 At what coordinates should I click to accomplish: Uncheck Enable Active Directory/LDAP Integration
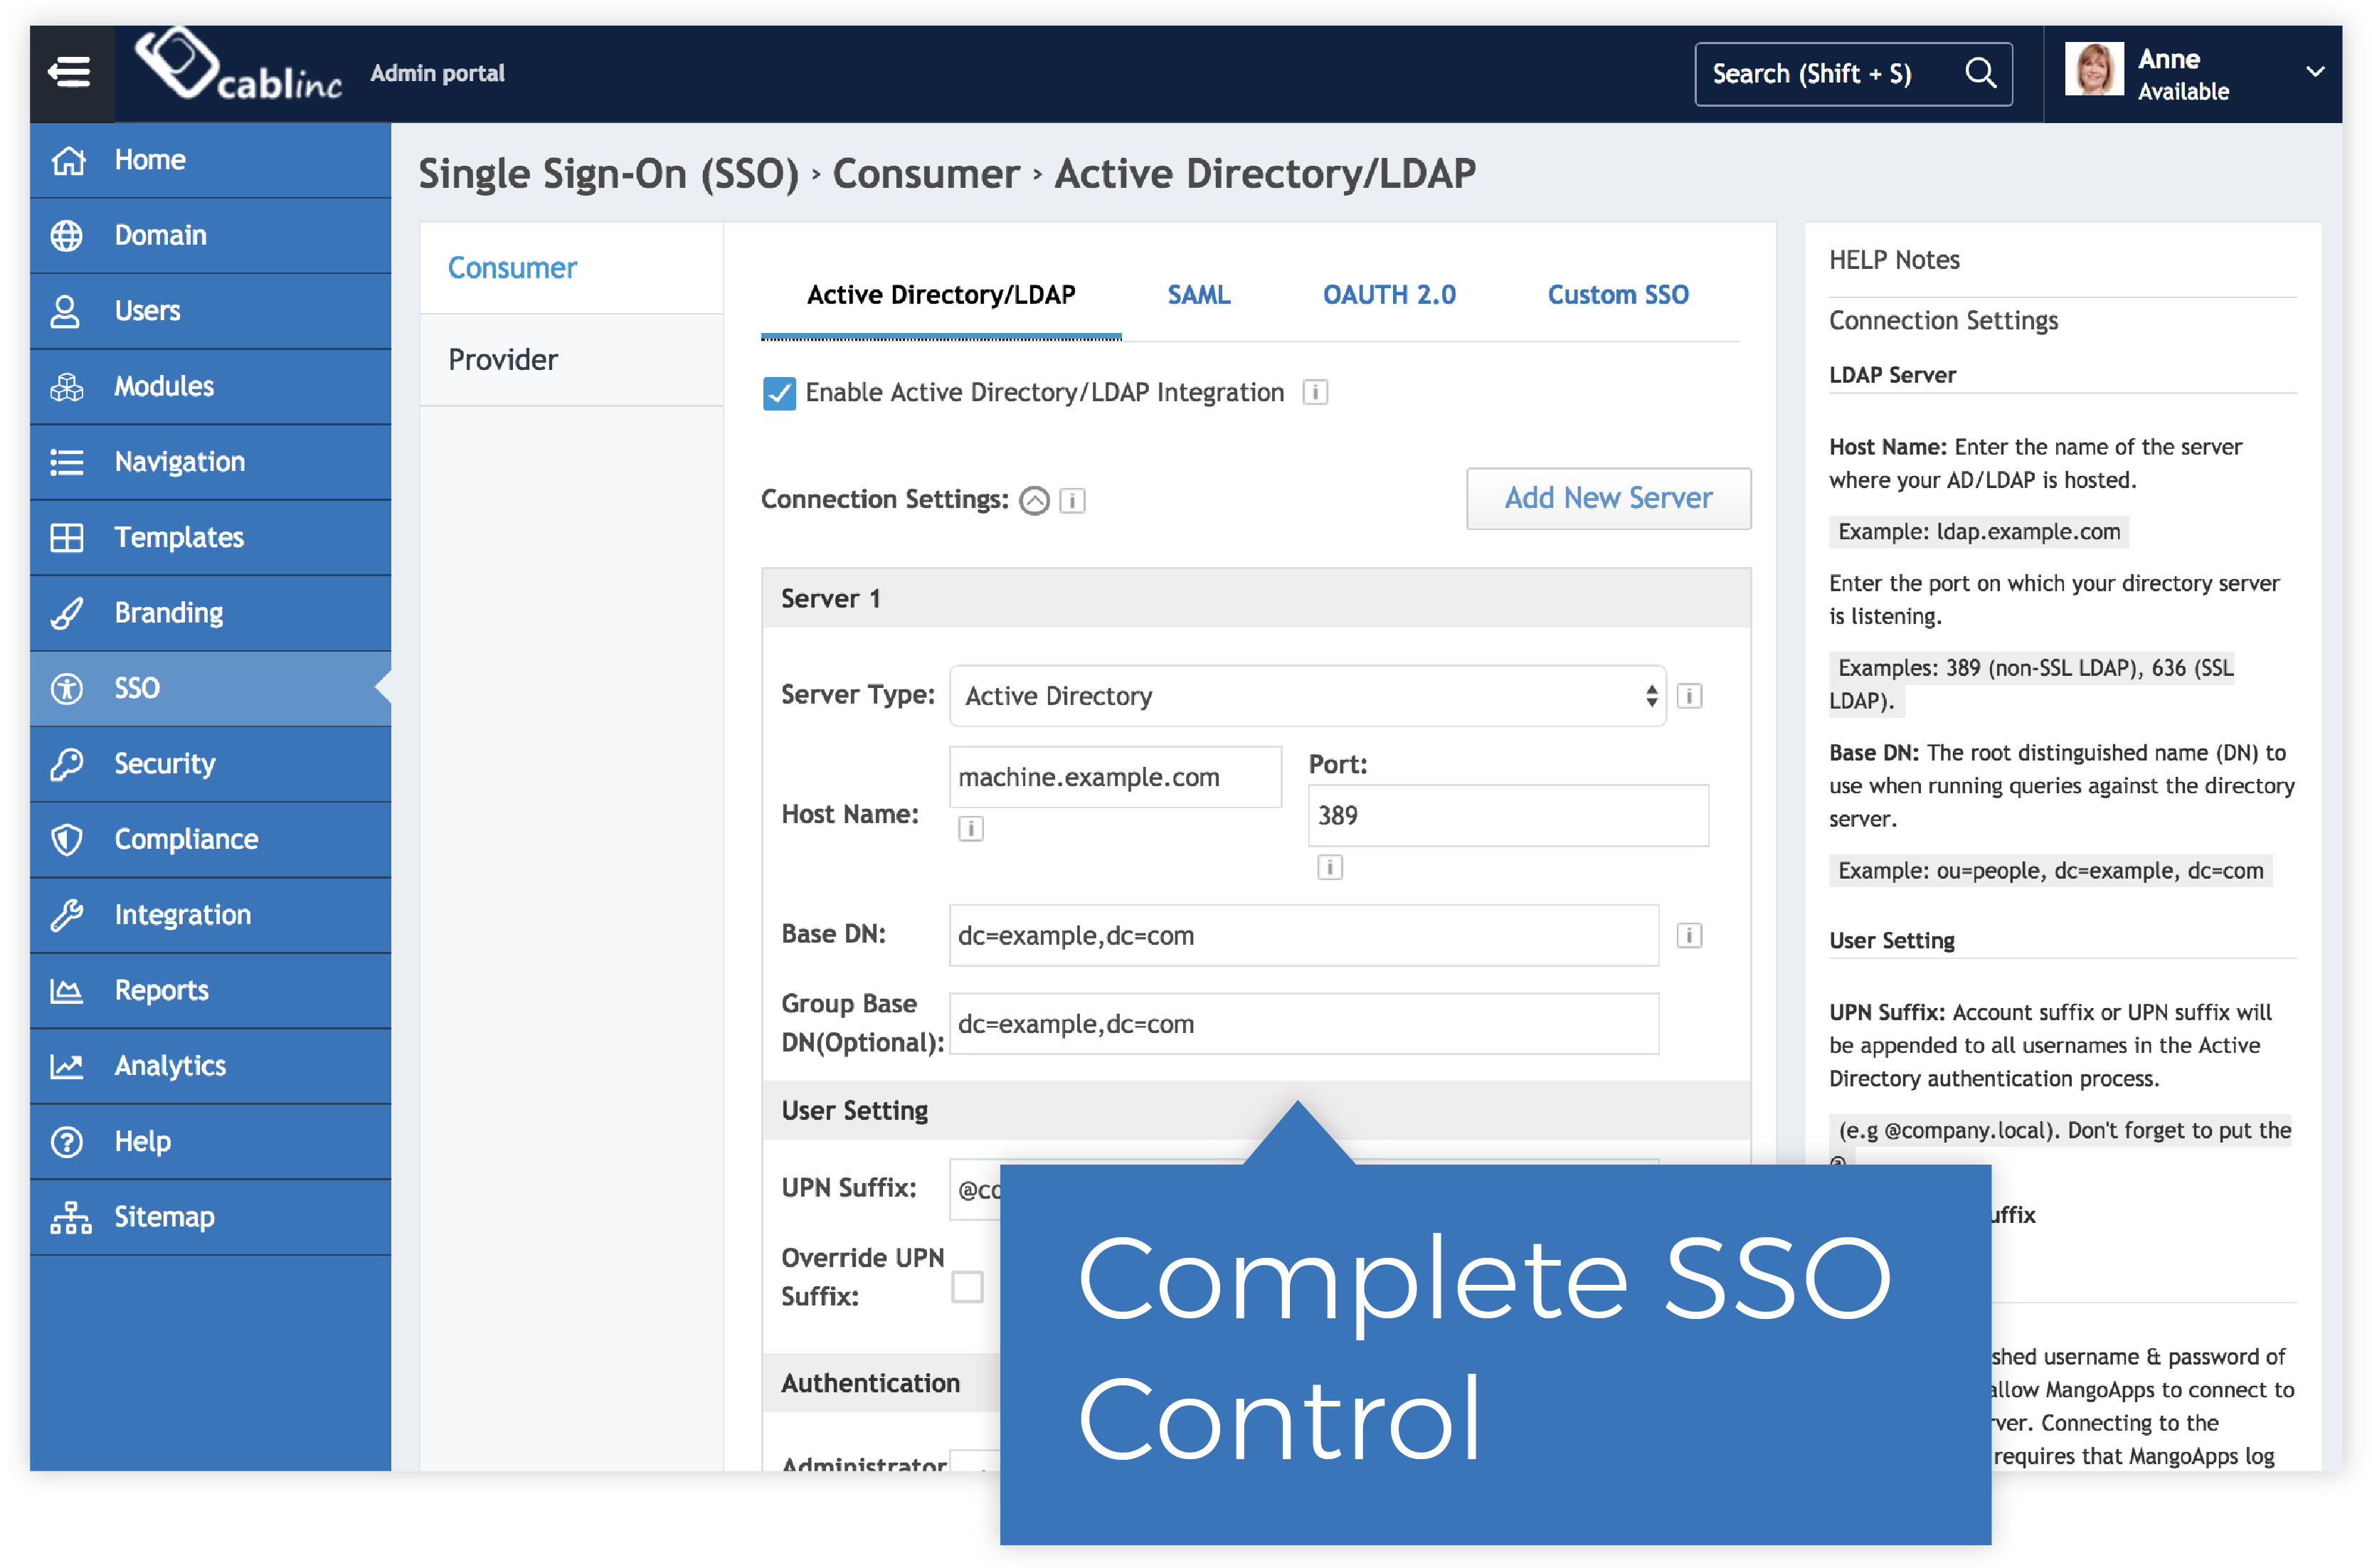pyautogui.click(x=779, y=393)
